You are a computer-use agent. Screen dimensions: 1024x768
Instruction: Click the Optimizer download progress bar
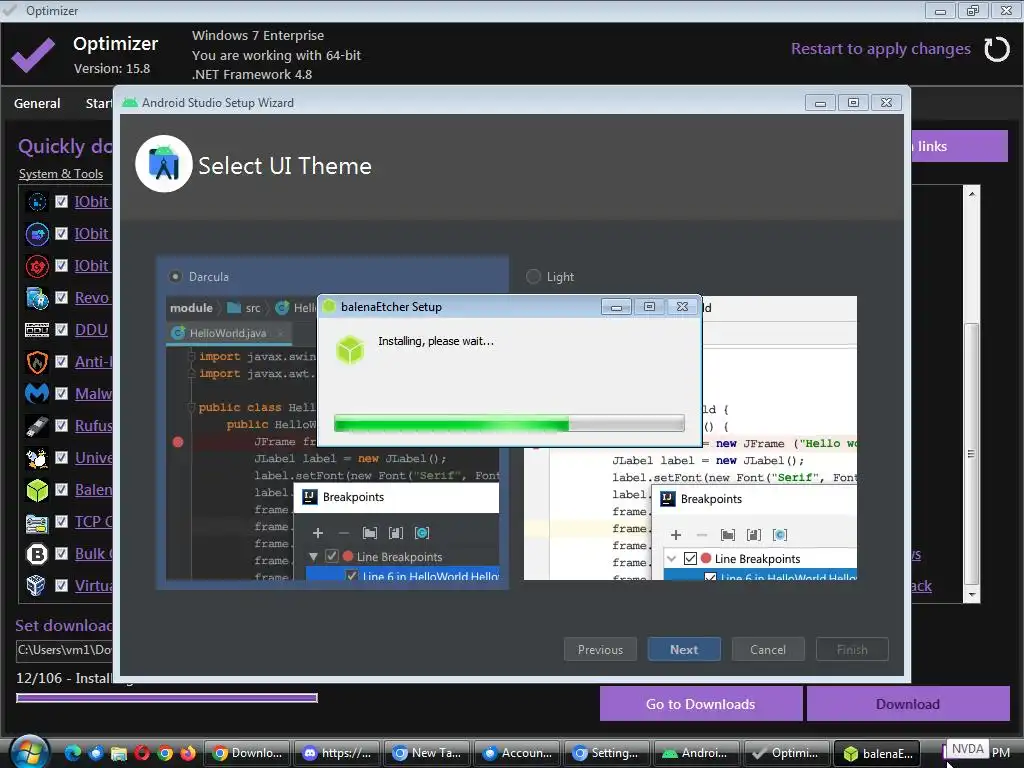tap(167, 698)
